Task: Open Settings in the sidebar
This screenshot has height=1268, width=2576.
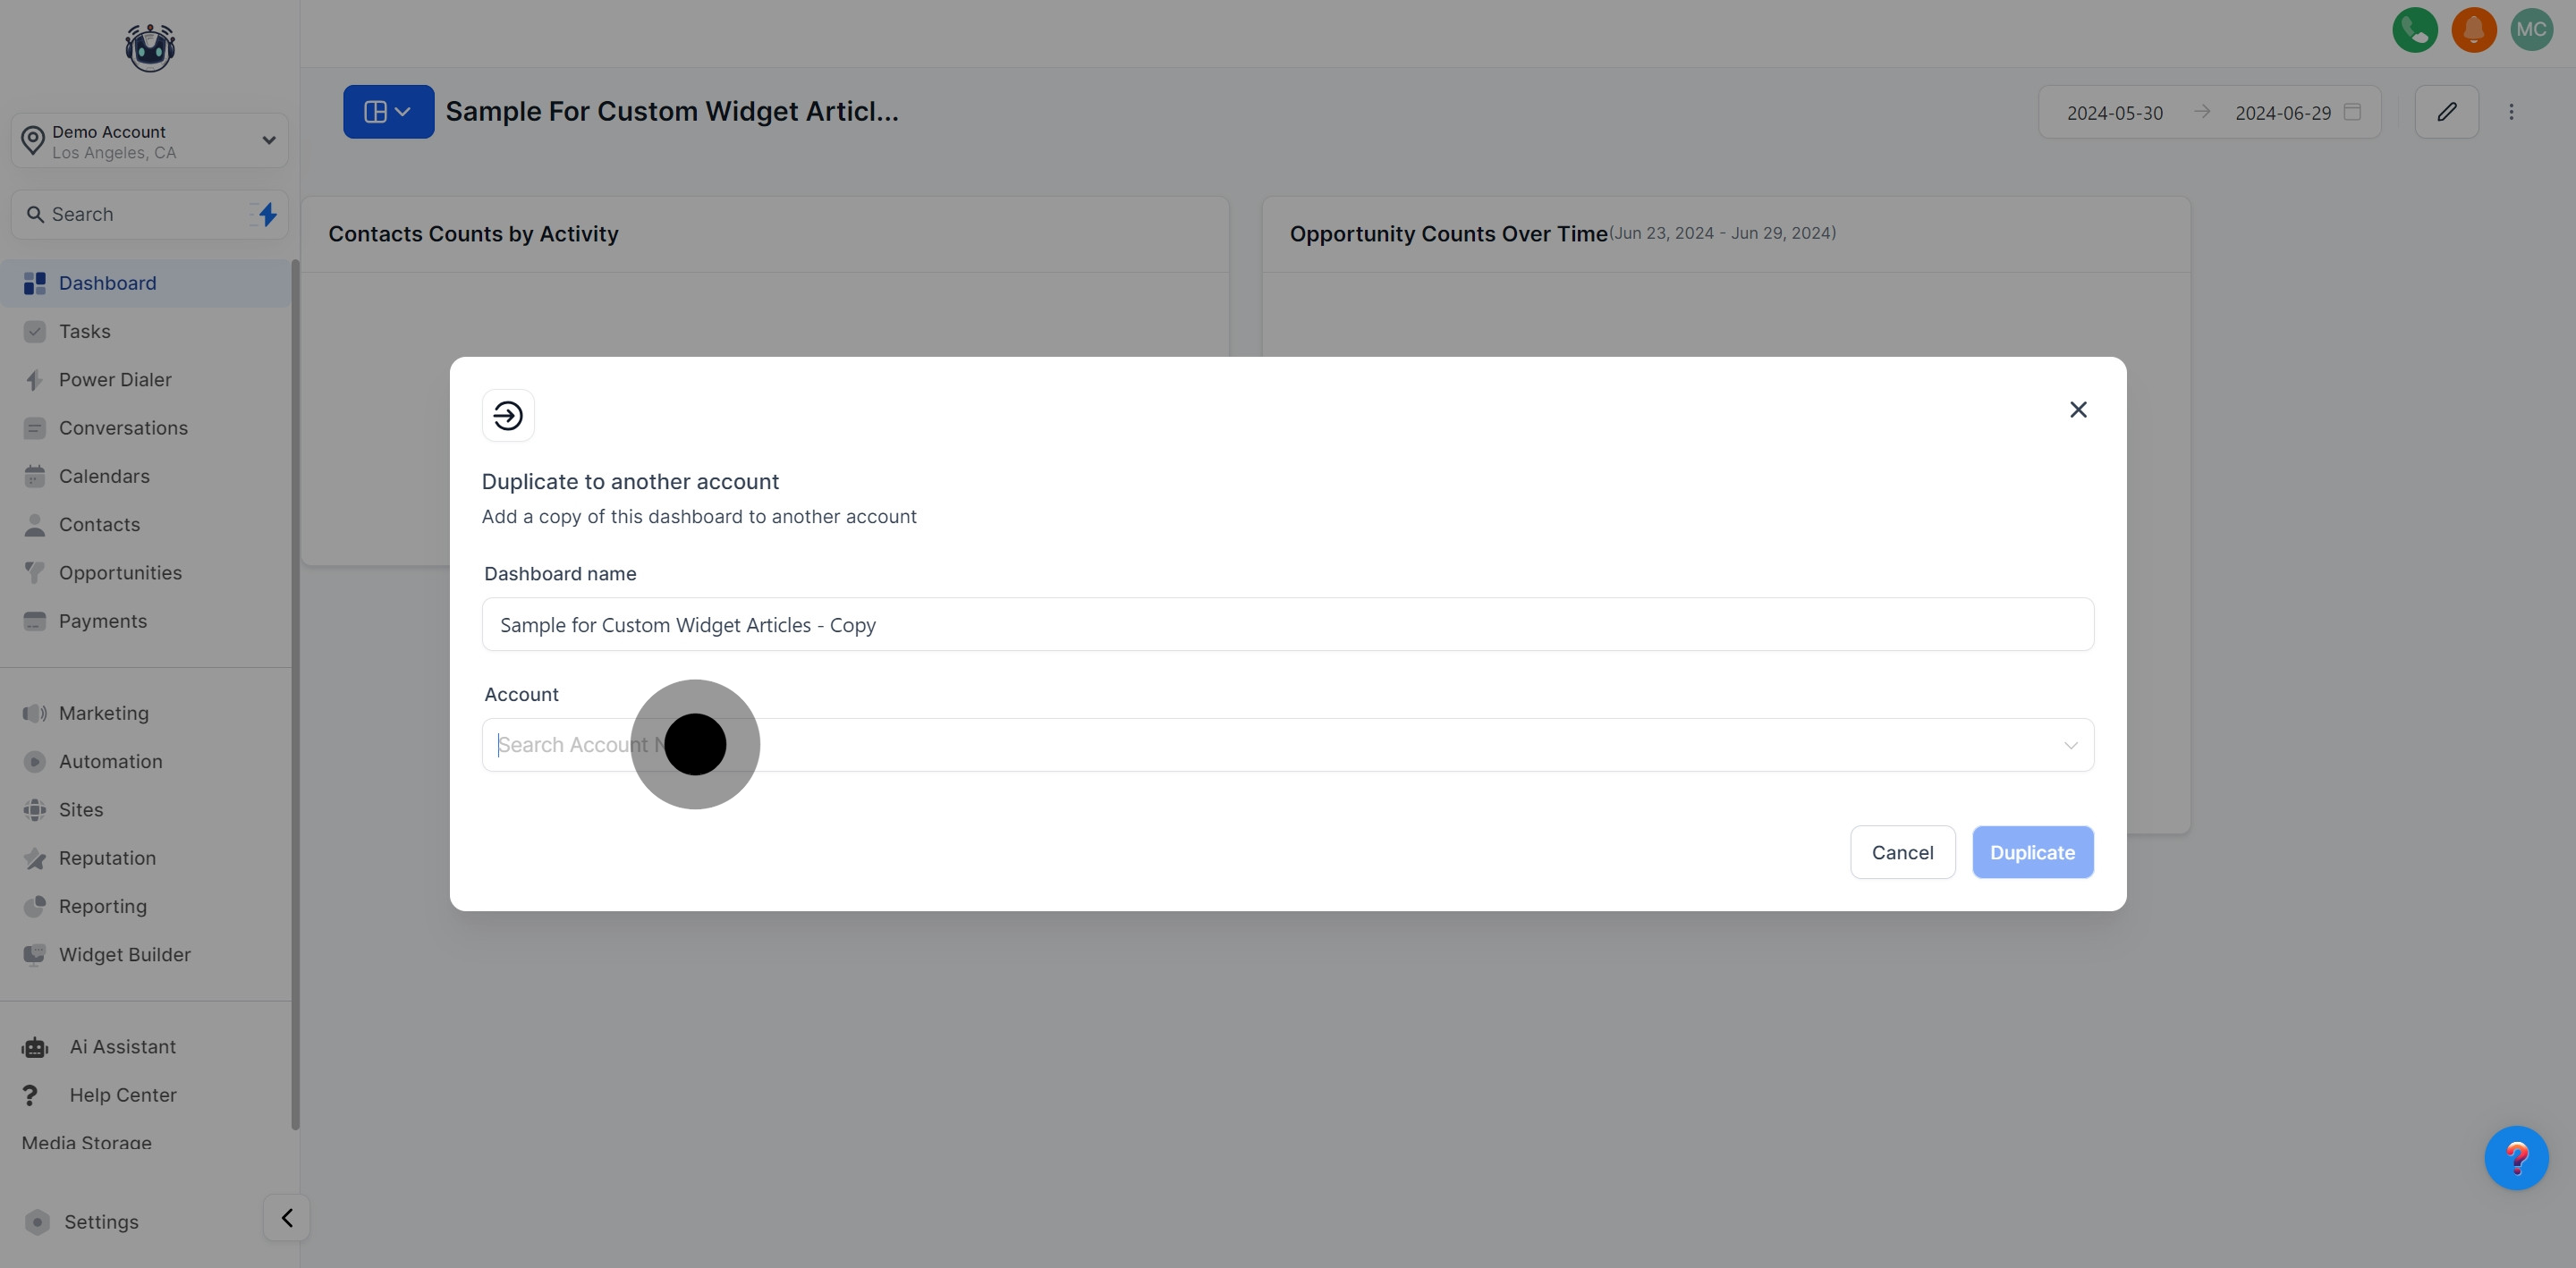Action: (x=101, y=1222)
